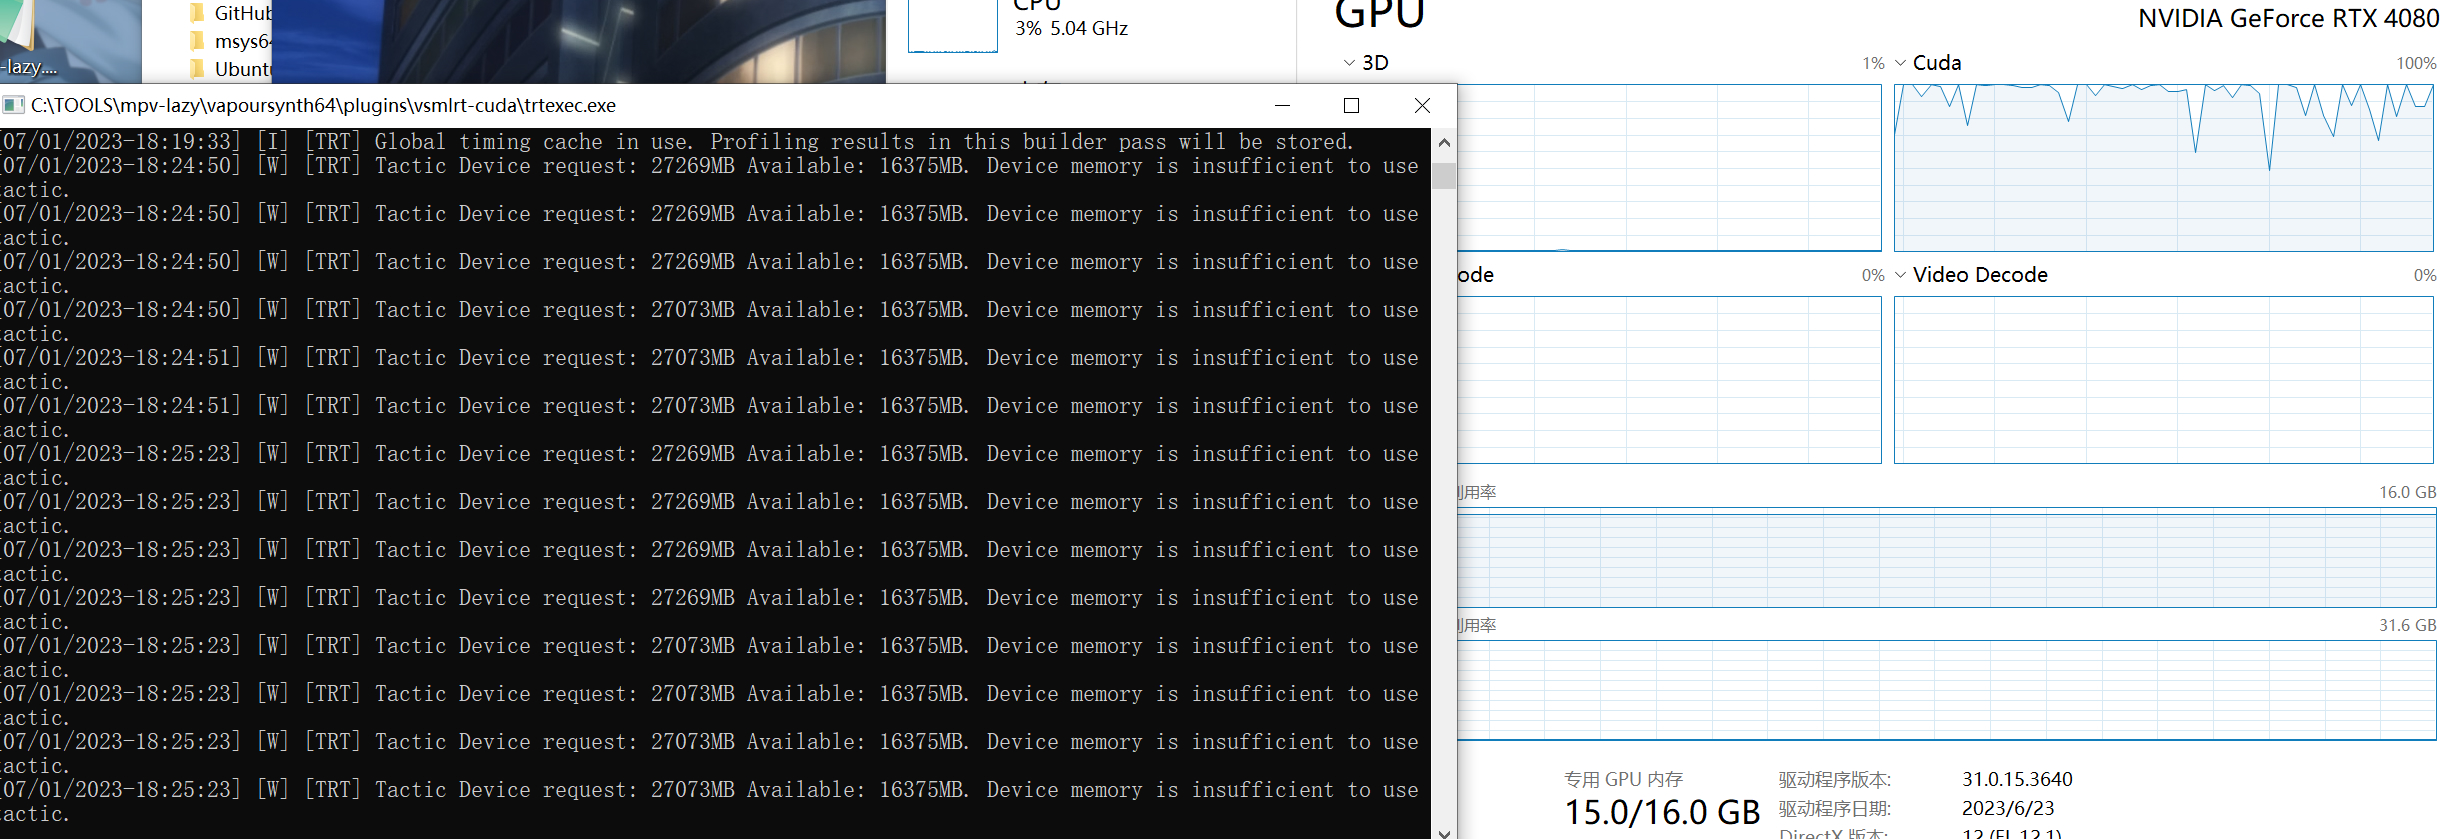2455x839 pixels.
Task: Click driver version 31.0.15.3640
Action: click(2017, 779)
